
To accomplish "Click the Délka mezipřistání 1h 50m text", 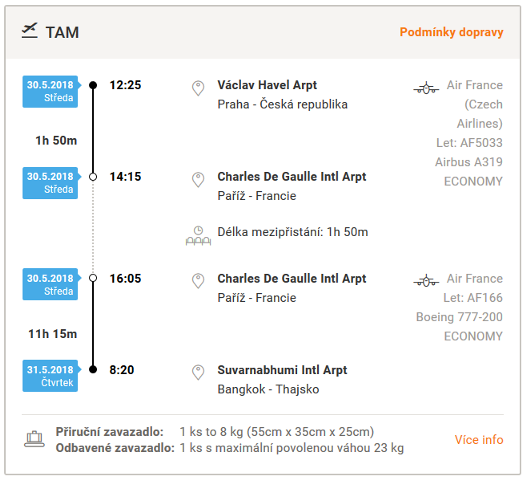I will click(x=293, y=232).
